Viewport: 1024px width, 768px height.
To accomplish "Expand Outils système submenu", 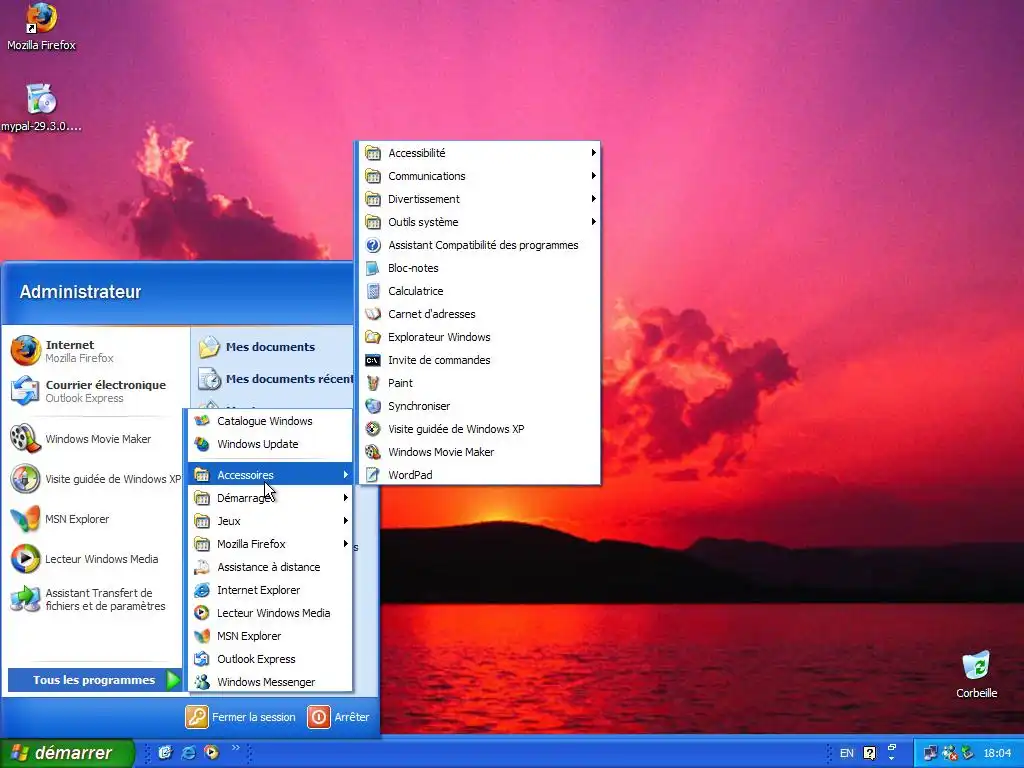I will click(479, 222).
